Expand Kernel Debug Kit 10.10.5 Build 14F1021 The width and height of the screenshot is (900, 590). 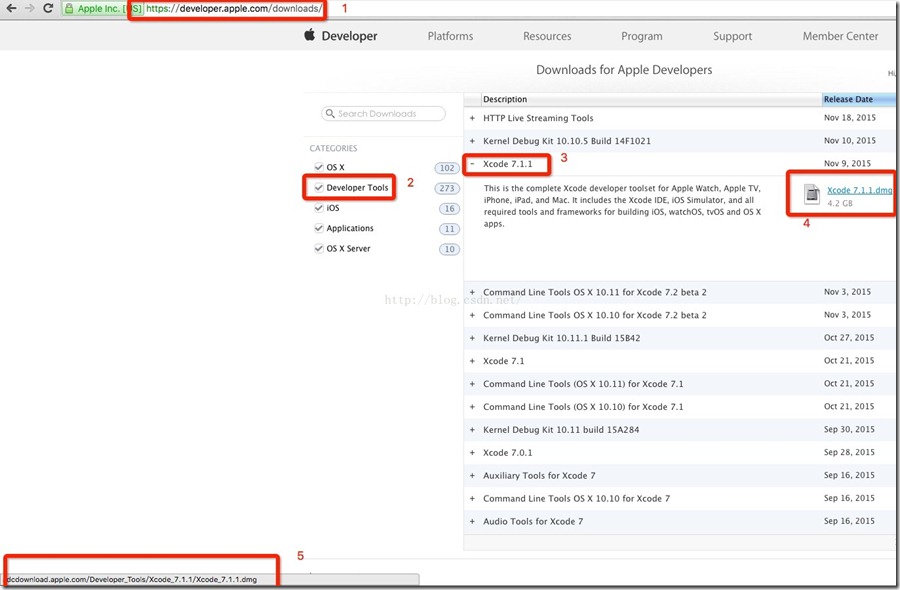click(x=472, y=141)
